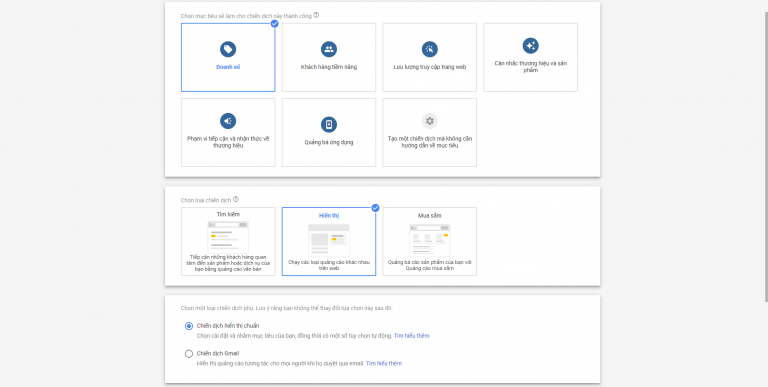Click the Khách hàng tiềm năng label
This screenshot has height=387, width=768.
[329, 67]
